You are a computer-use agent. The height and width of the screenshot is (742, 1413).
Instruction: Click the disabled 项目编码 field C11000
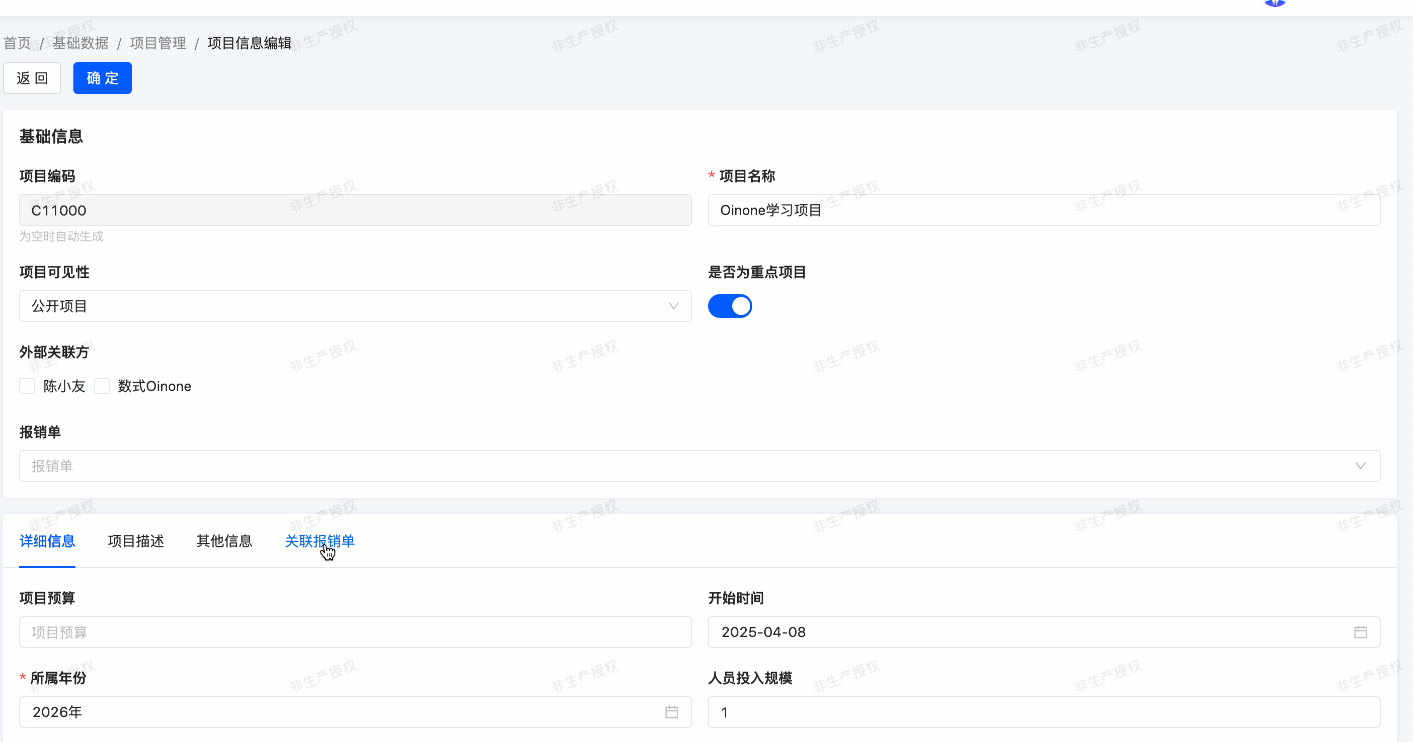tap(355, 210)
